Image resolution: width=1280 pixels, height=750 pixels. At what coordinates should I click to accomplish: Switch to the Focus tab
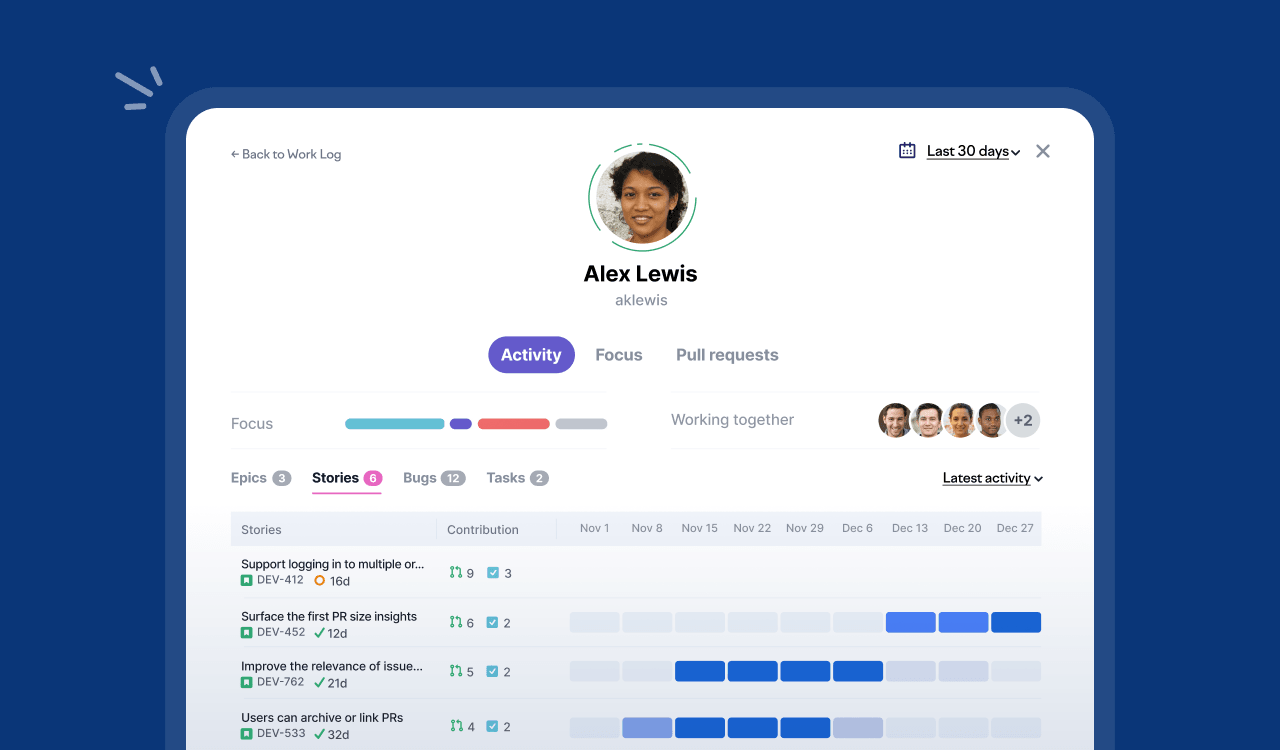tap(618, 354)
